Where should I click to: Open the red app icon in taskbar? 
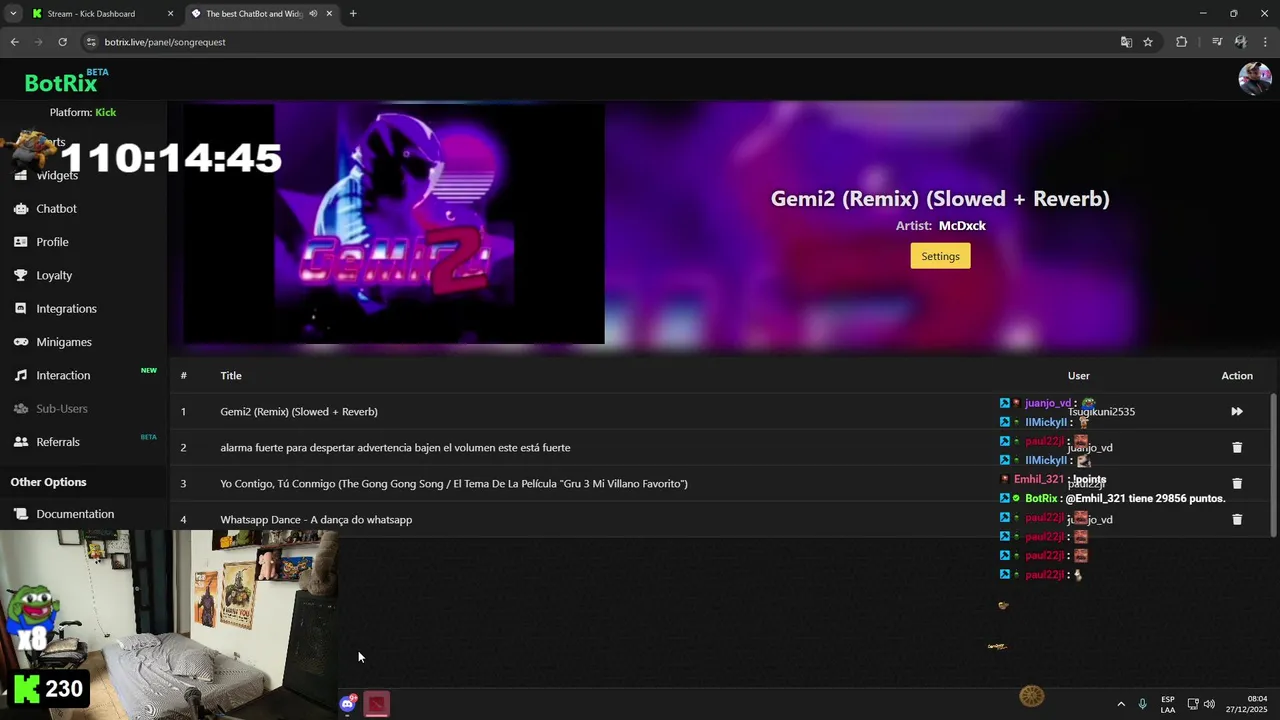pos(376,704)
